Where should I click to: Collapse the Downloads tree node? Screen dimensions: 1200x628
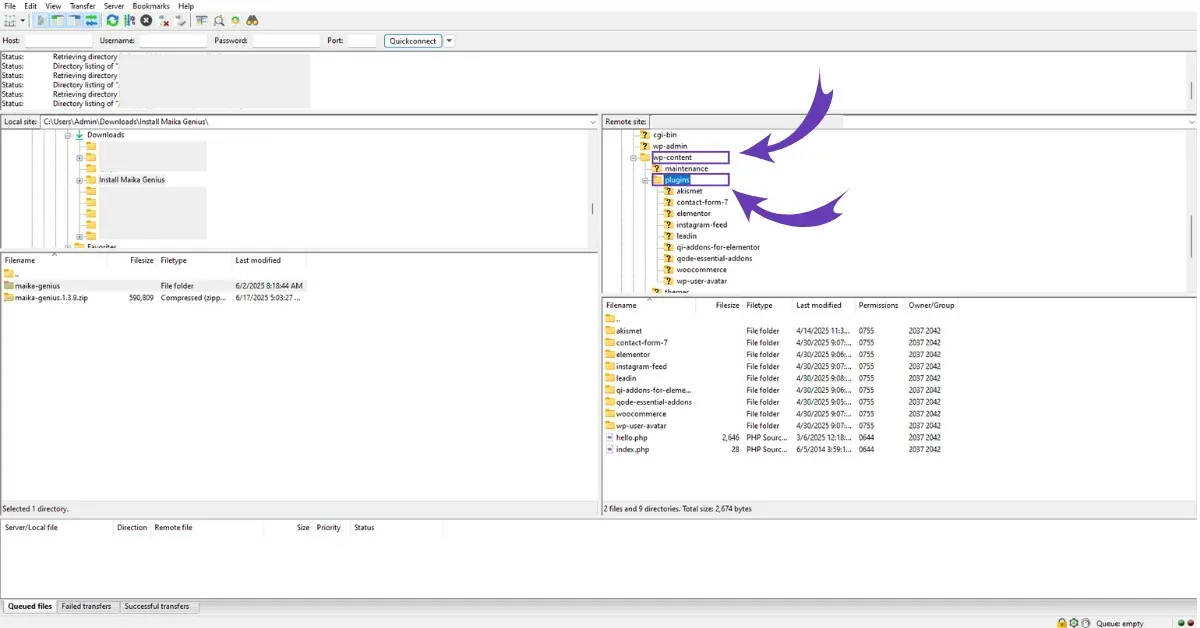coord(68,135)
